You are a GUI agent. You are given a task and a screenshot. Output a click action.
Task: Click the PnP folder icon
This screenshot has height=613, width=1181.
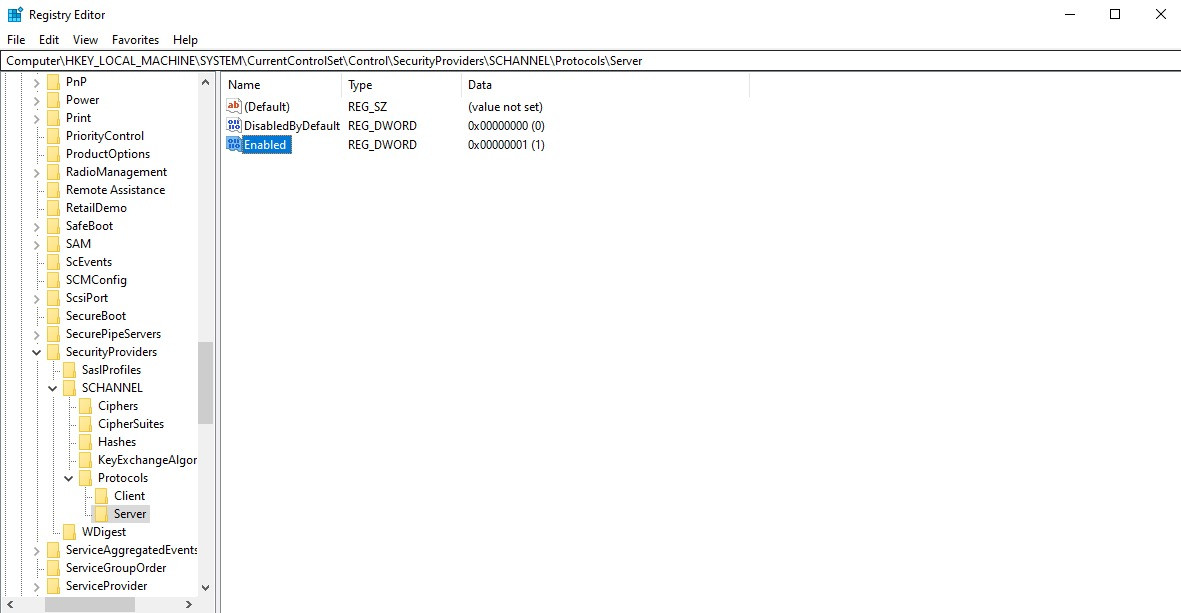53,81
